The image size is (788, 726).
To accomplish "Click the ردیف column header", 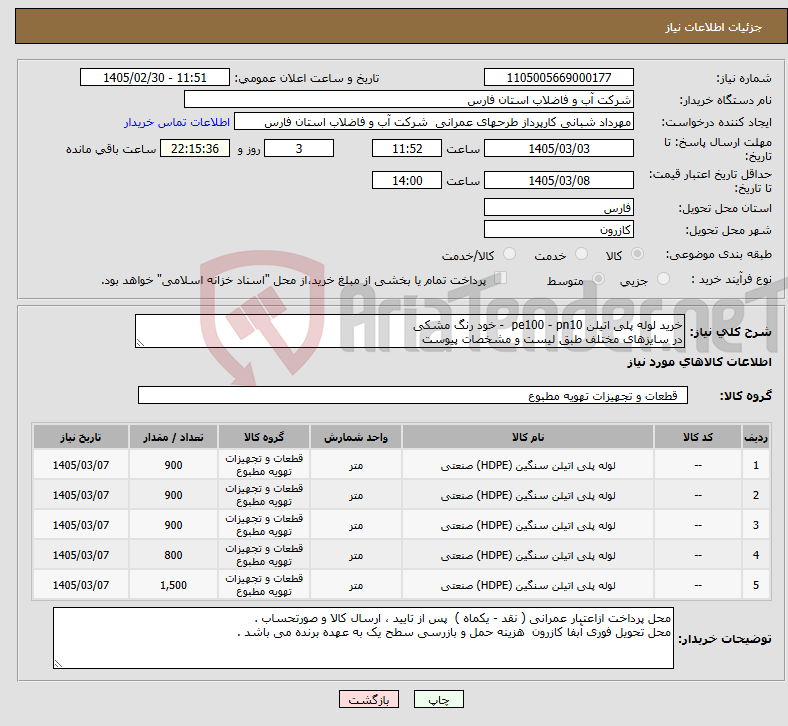I will (x=755, y=437).
